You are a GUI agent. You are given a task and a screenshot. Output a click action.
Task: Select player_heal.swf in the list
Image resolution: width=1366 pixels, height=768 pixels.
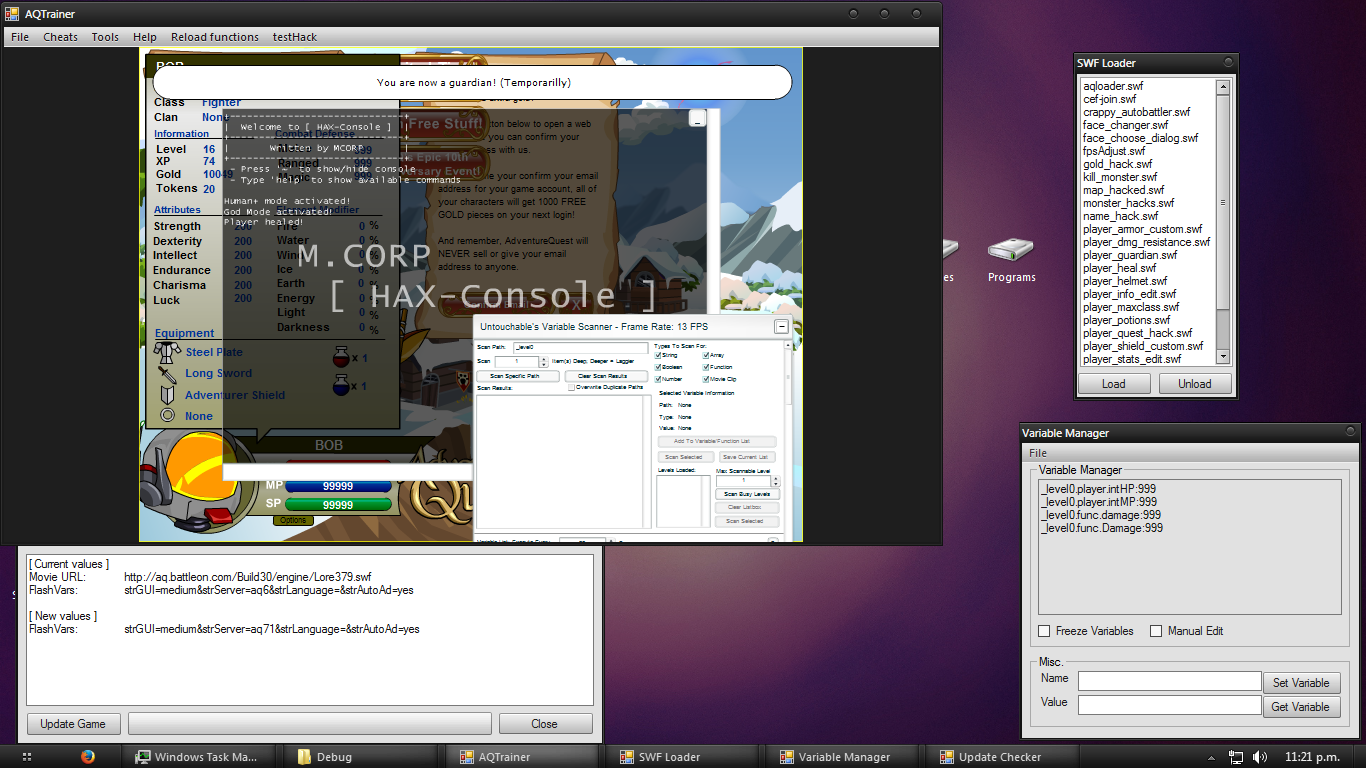click(x=1120, y=268)
